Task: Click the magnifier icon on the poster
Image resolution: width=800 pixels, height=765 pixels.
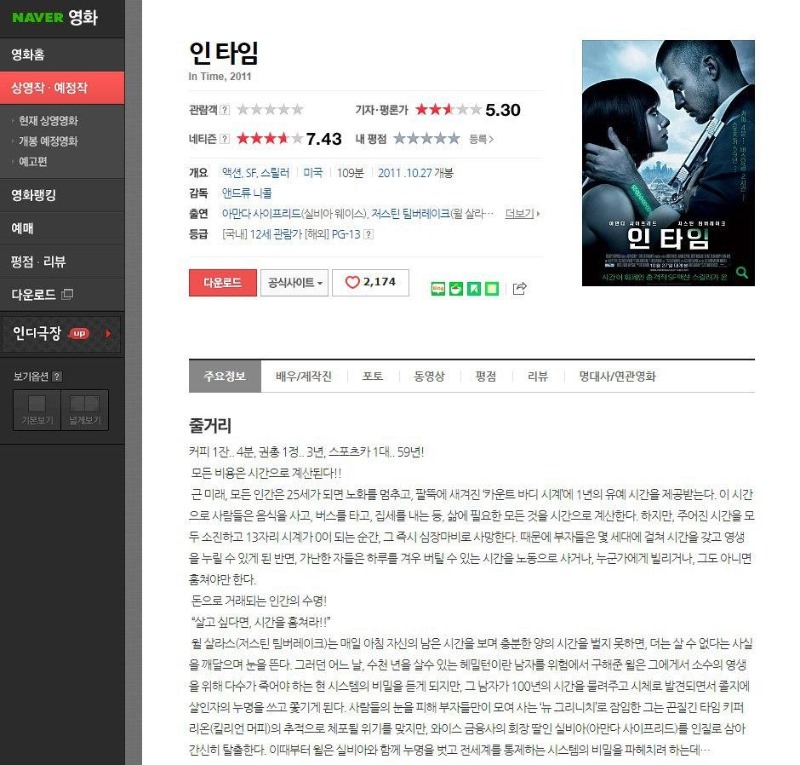Action: [742, 273]
